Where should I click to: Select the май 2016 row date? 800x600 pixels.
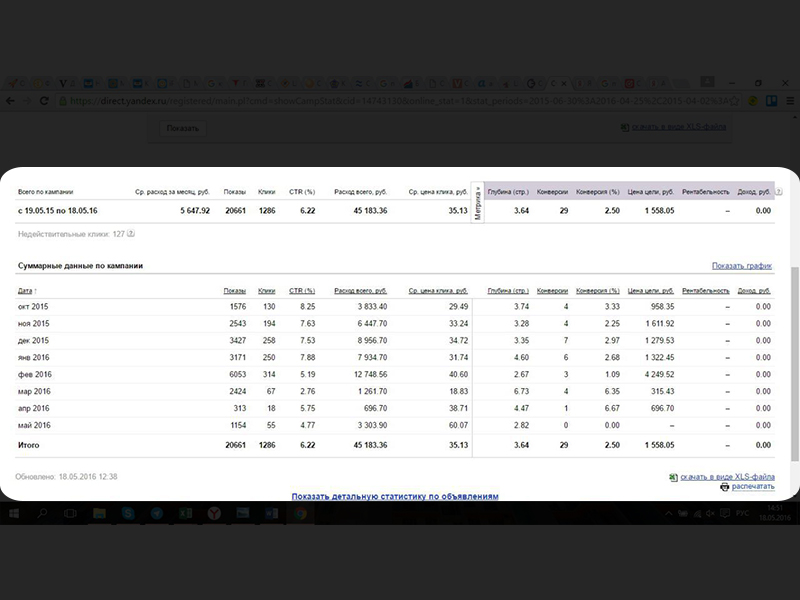[x=34, y=425]
